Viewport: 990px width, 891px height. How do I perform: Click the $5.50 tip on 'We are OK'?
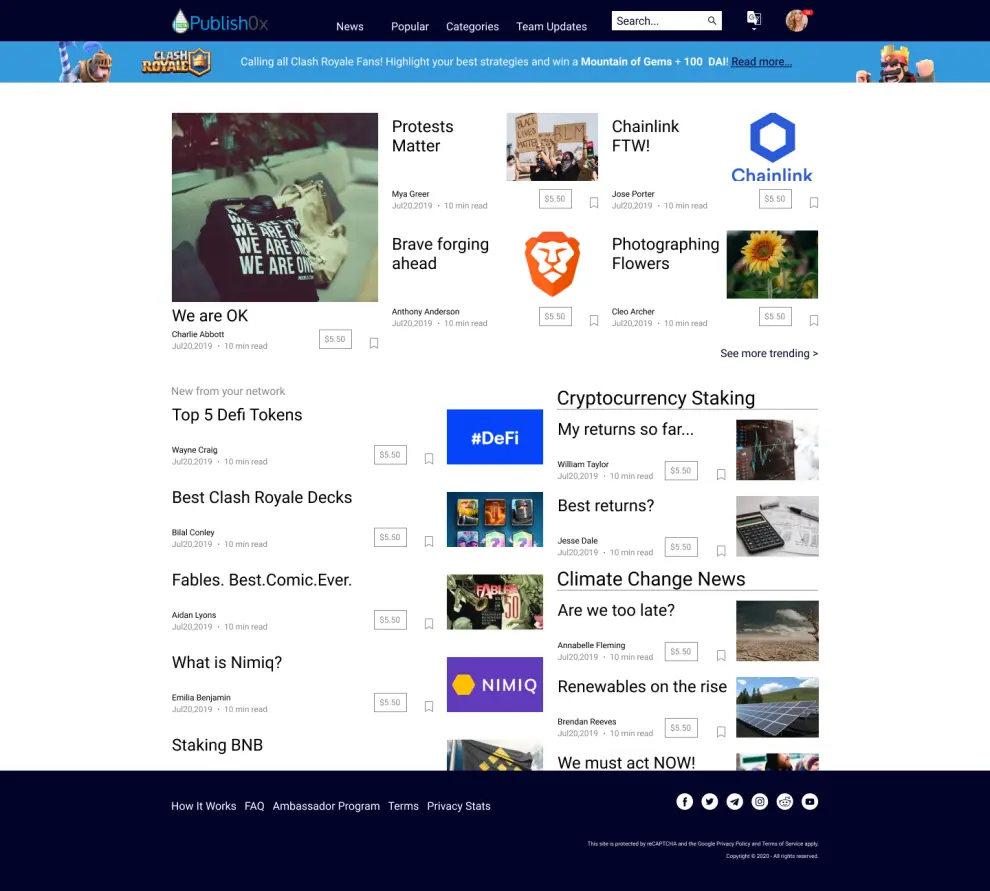click(335, 339)
